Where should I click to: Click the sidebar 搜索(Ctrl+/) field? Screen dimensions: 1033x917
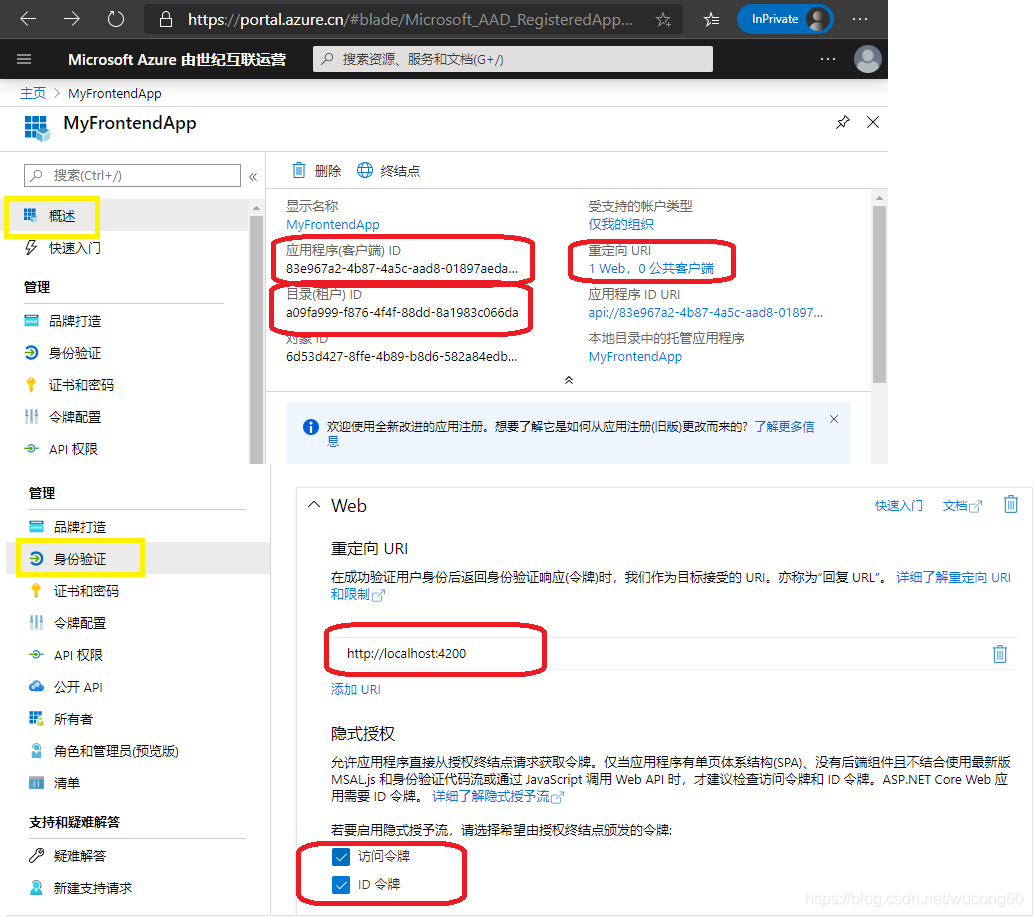point(132,175)
